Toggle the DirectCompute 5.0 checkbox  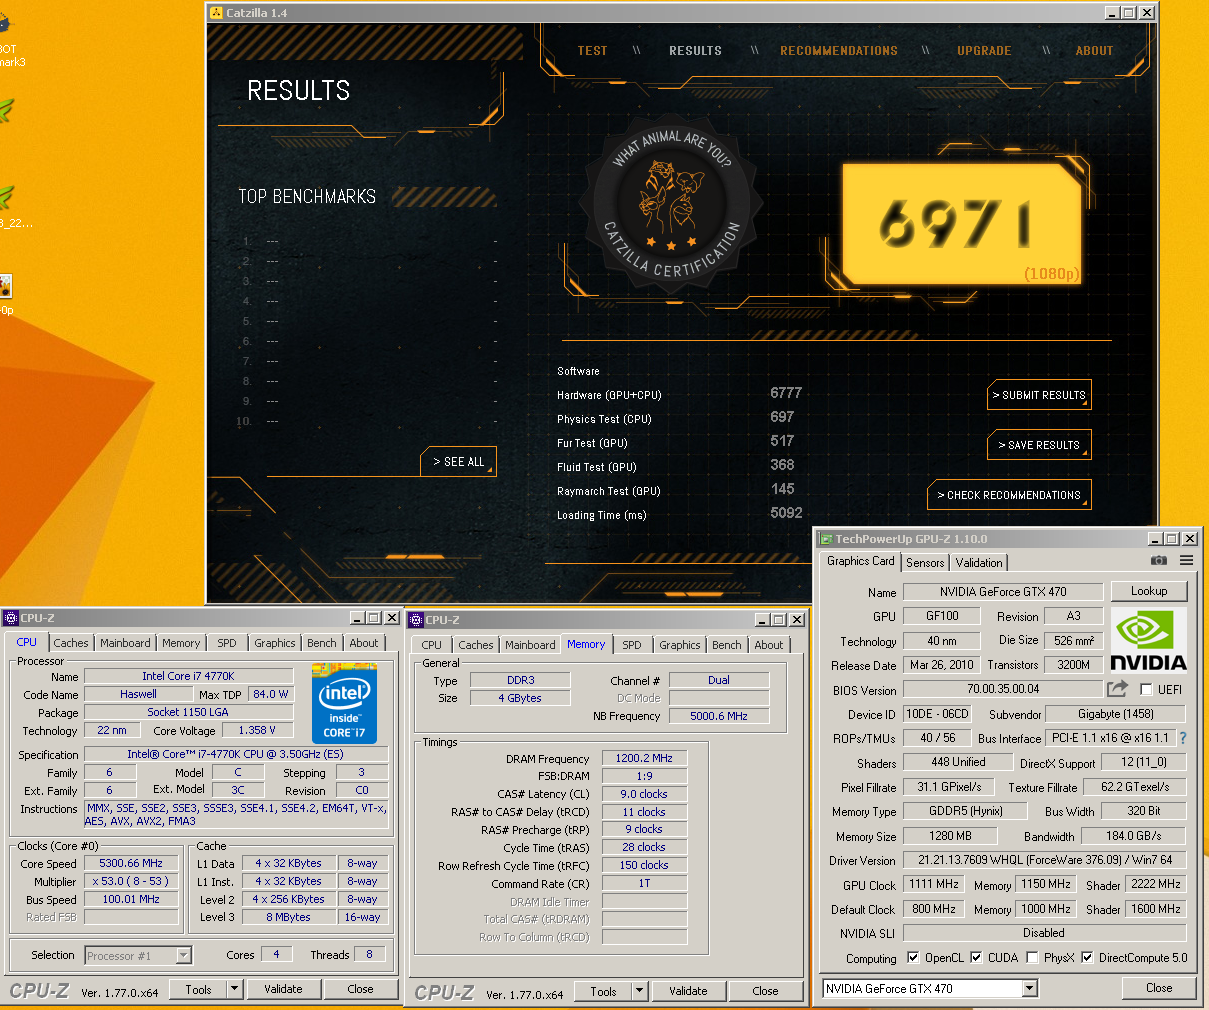(1087, 957)
